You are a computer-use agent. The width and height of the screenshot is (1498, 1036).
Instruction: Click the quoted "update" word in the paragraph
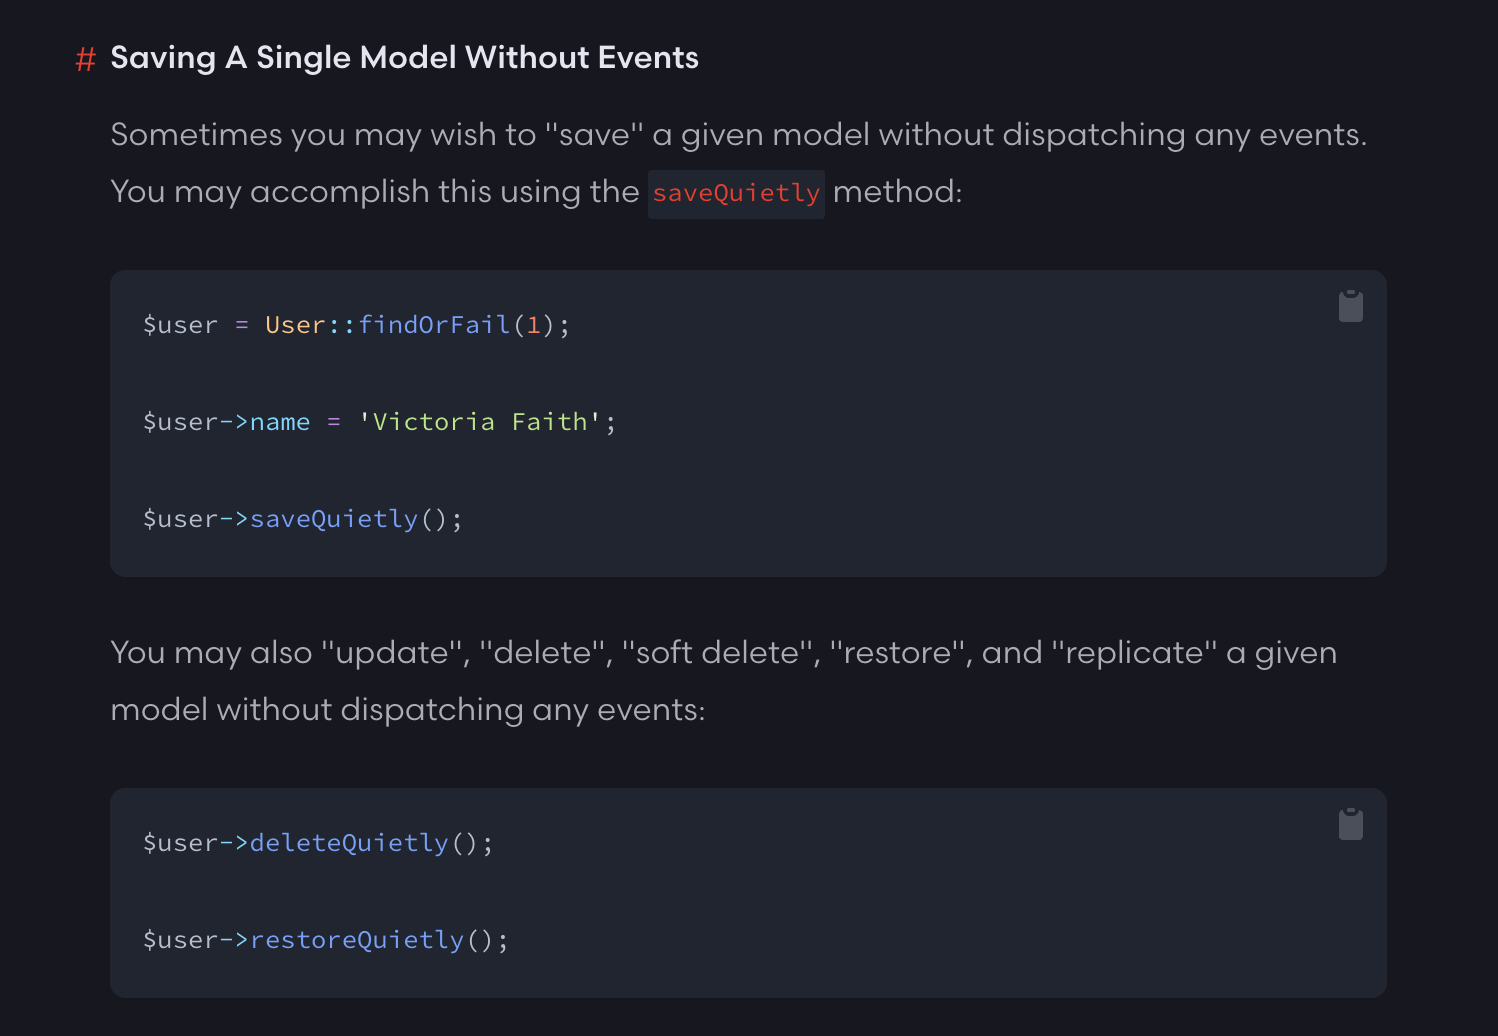393,653
